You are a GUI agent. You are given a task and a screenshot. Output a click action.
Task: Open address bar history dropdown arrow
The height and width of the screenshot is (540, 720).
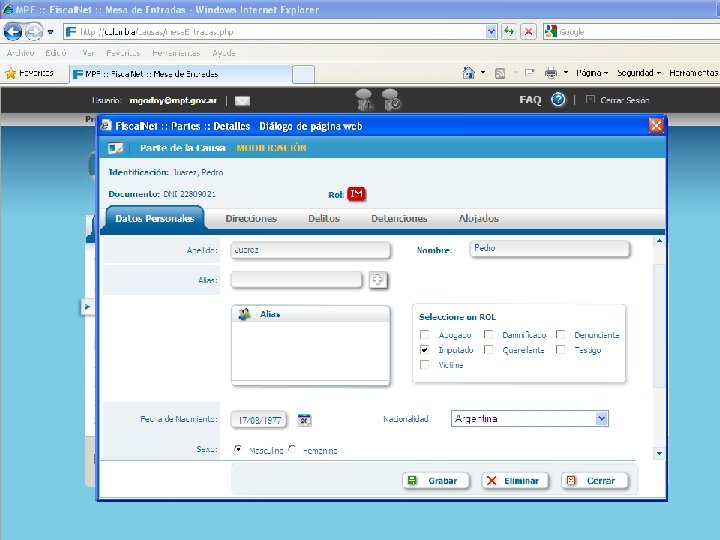pyautogui.click(x=491, y=32)
